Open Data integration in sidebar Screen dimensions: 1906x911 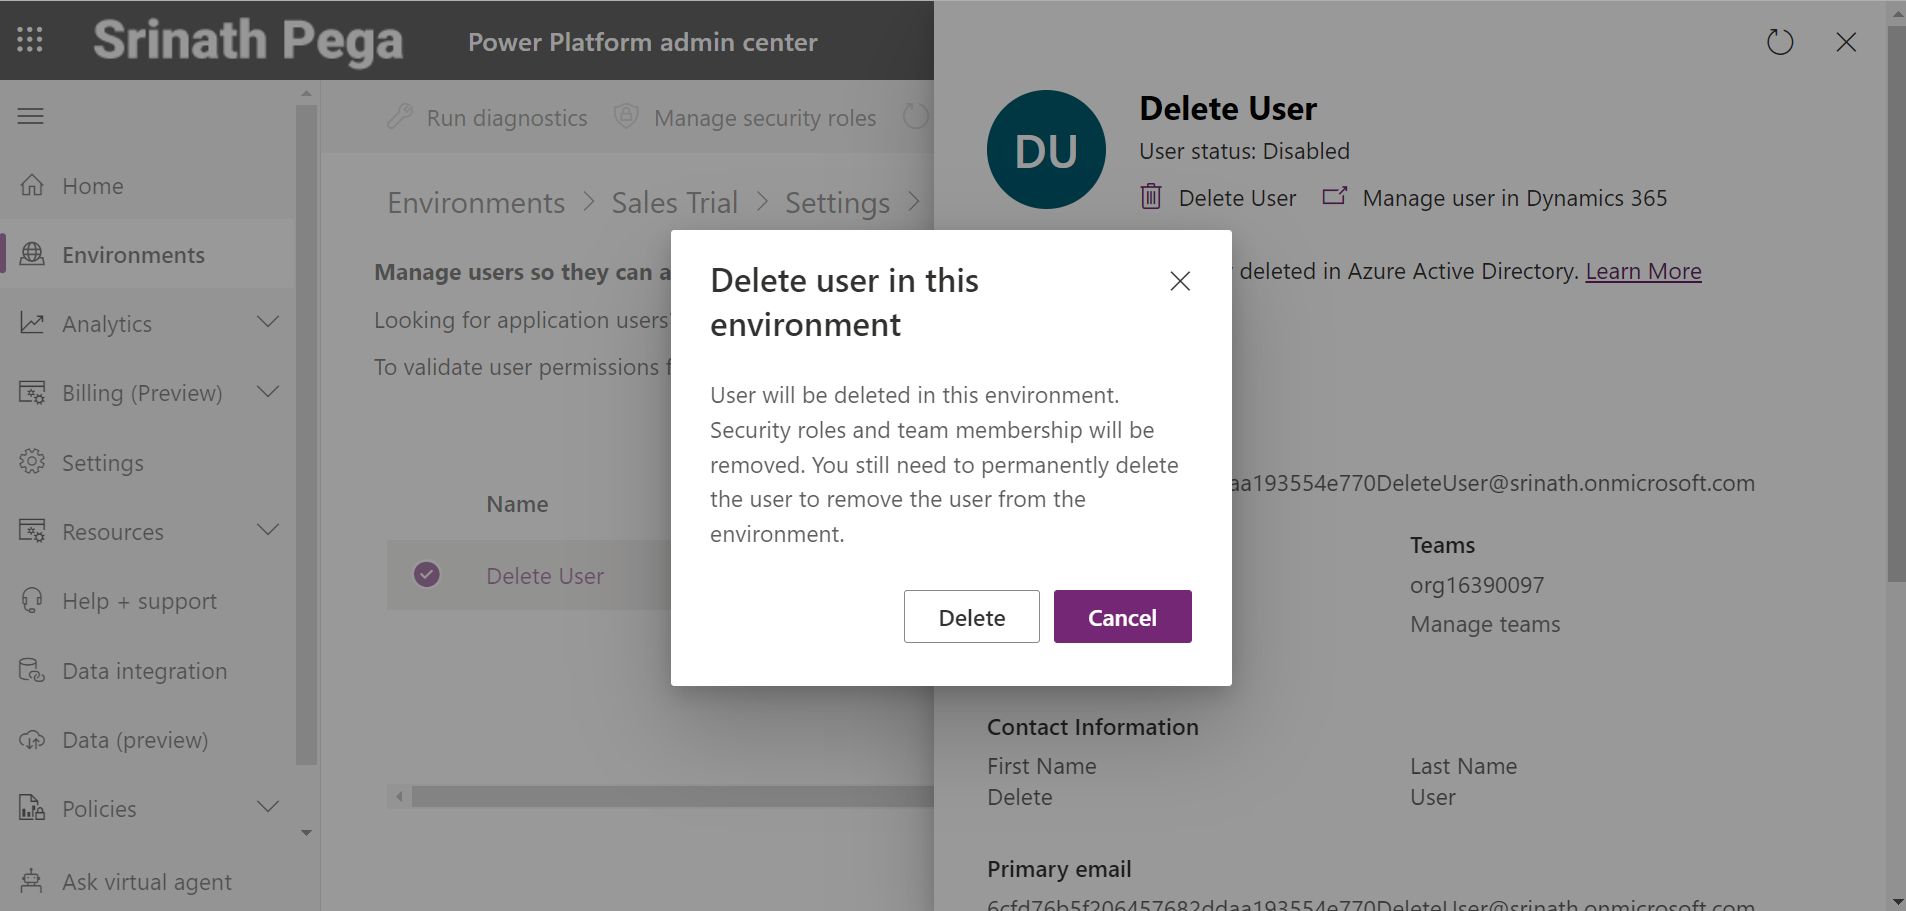144,671
